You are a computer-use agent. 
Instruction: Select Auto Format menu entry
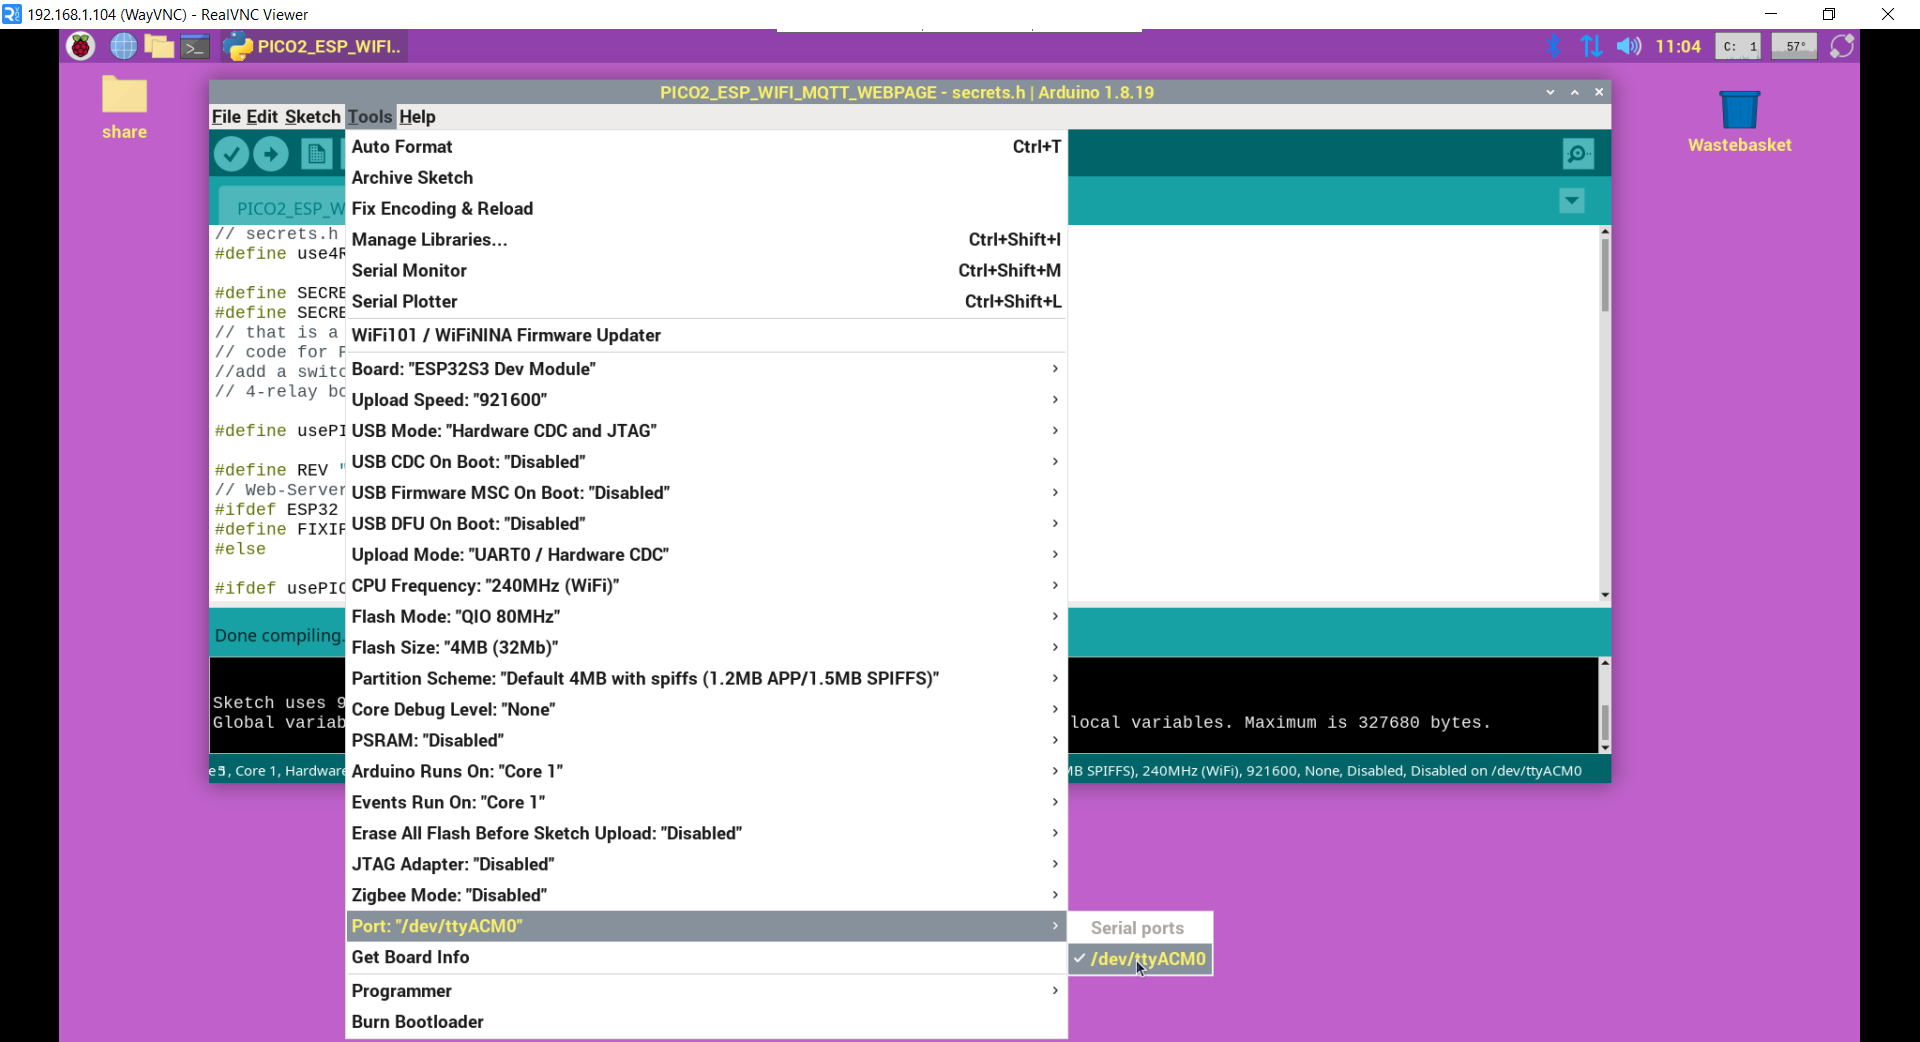[x=706, y=147]
